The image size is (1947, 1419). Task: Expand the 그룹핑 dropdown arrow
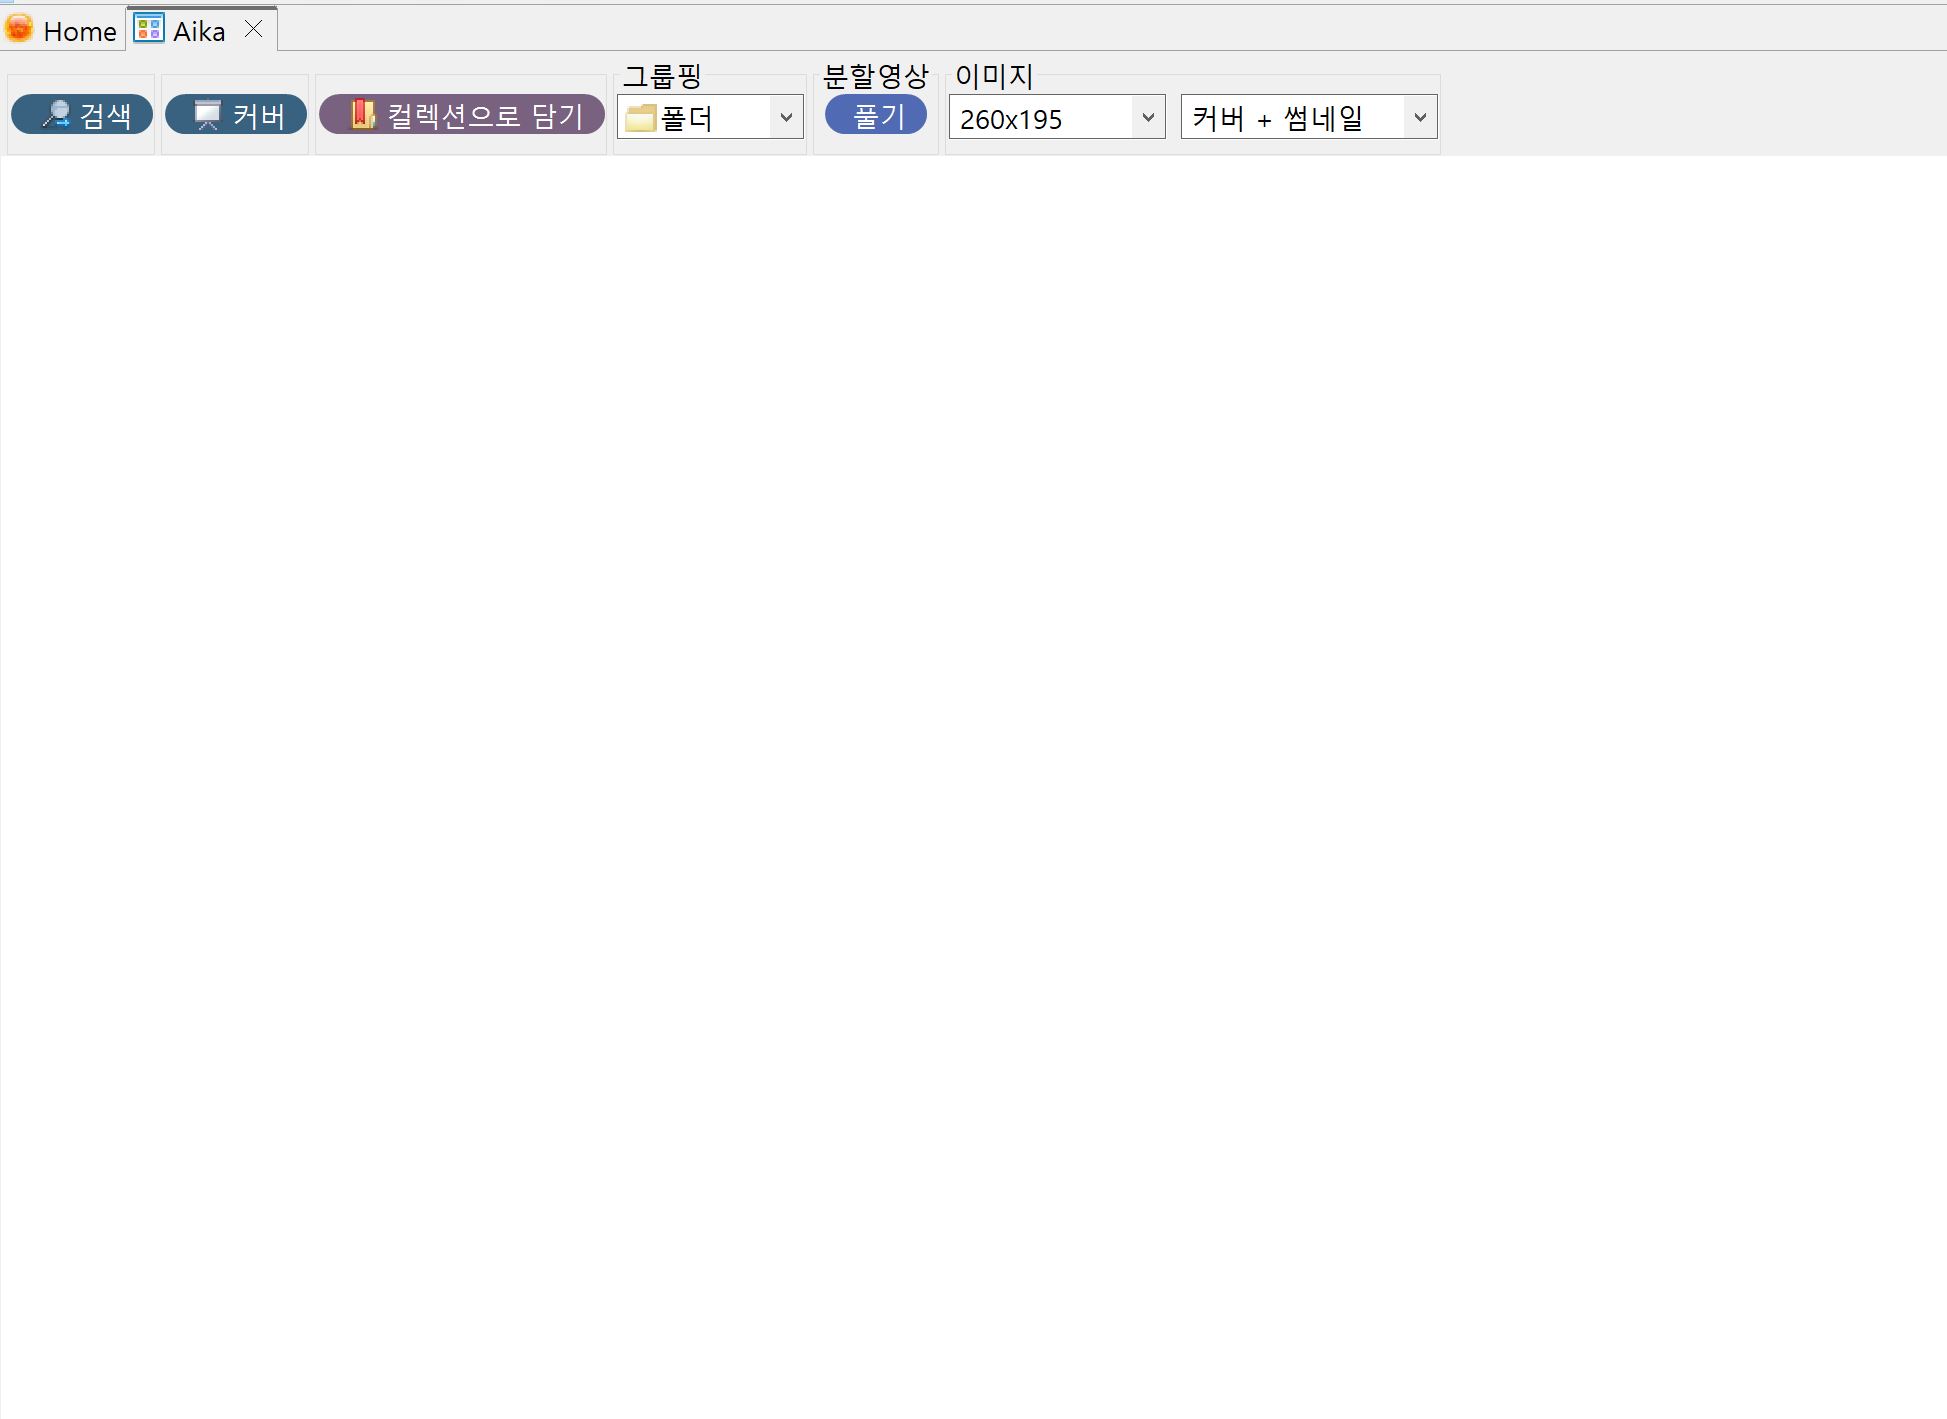click(x=786, y=118)
